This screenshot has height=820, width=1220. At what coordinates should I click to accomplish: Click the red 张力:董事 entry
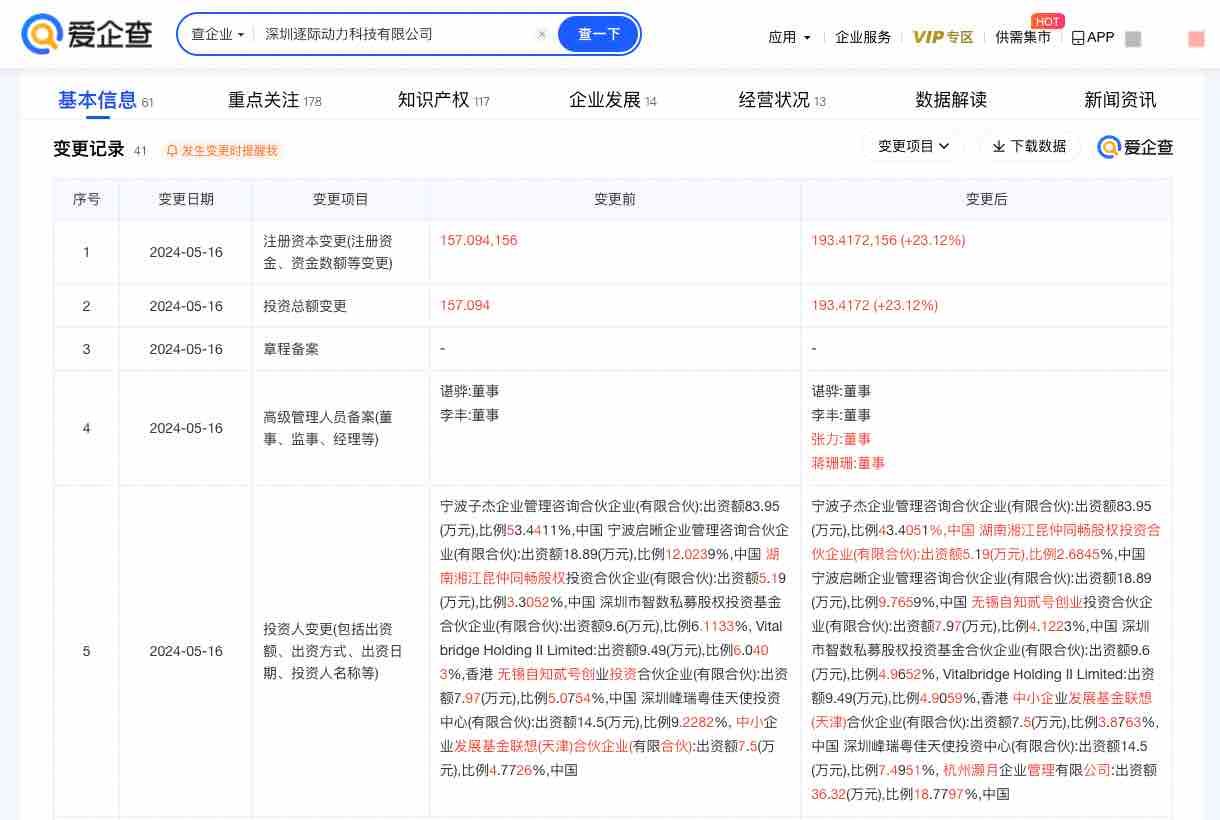tap(841, 439)
